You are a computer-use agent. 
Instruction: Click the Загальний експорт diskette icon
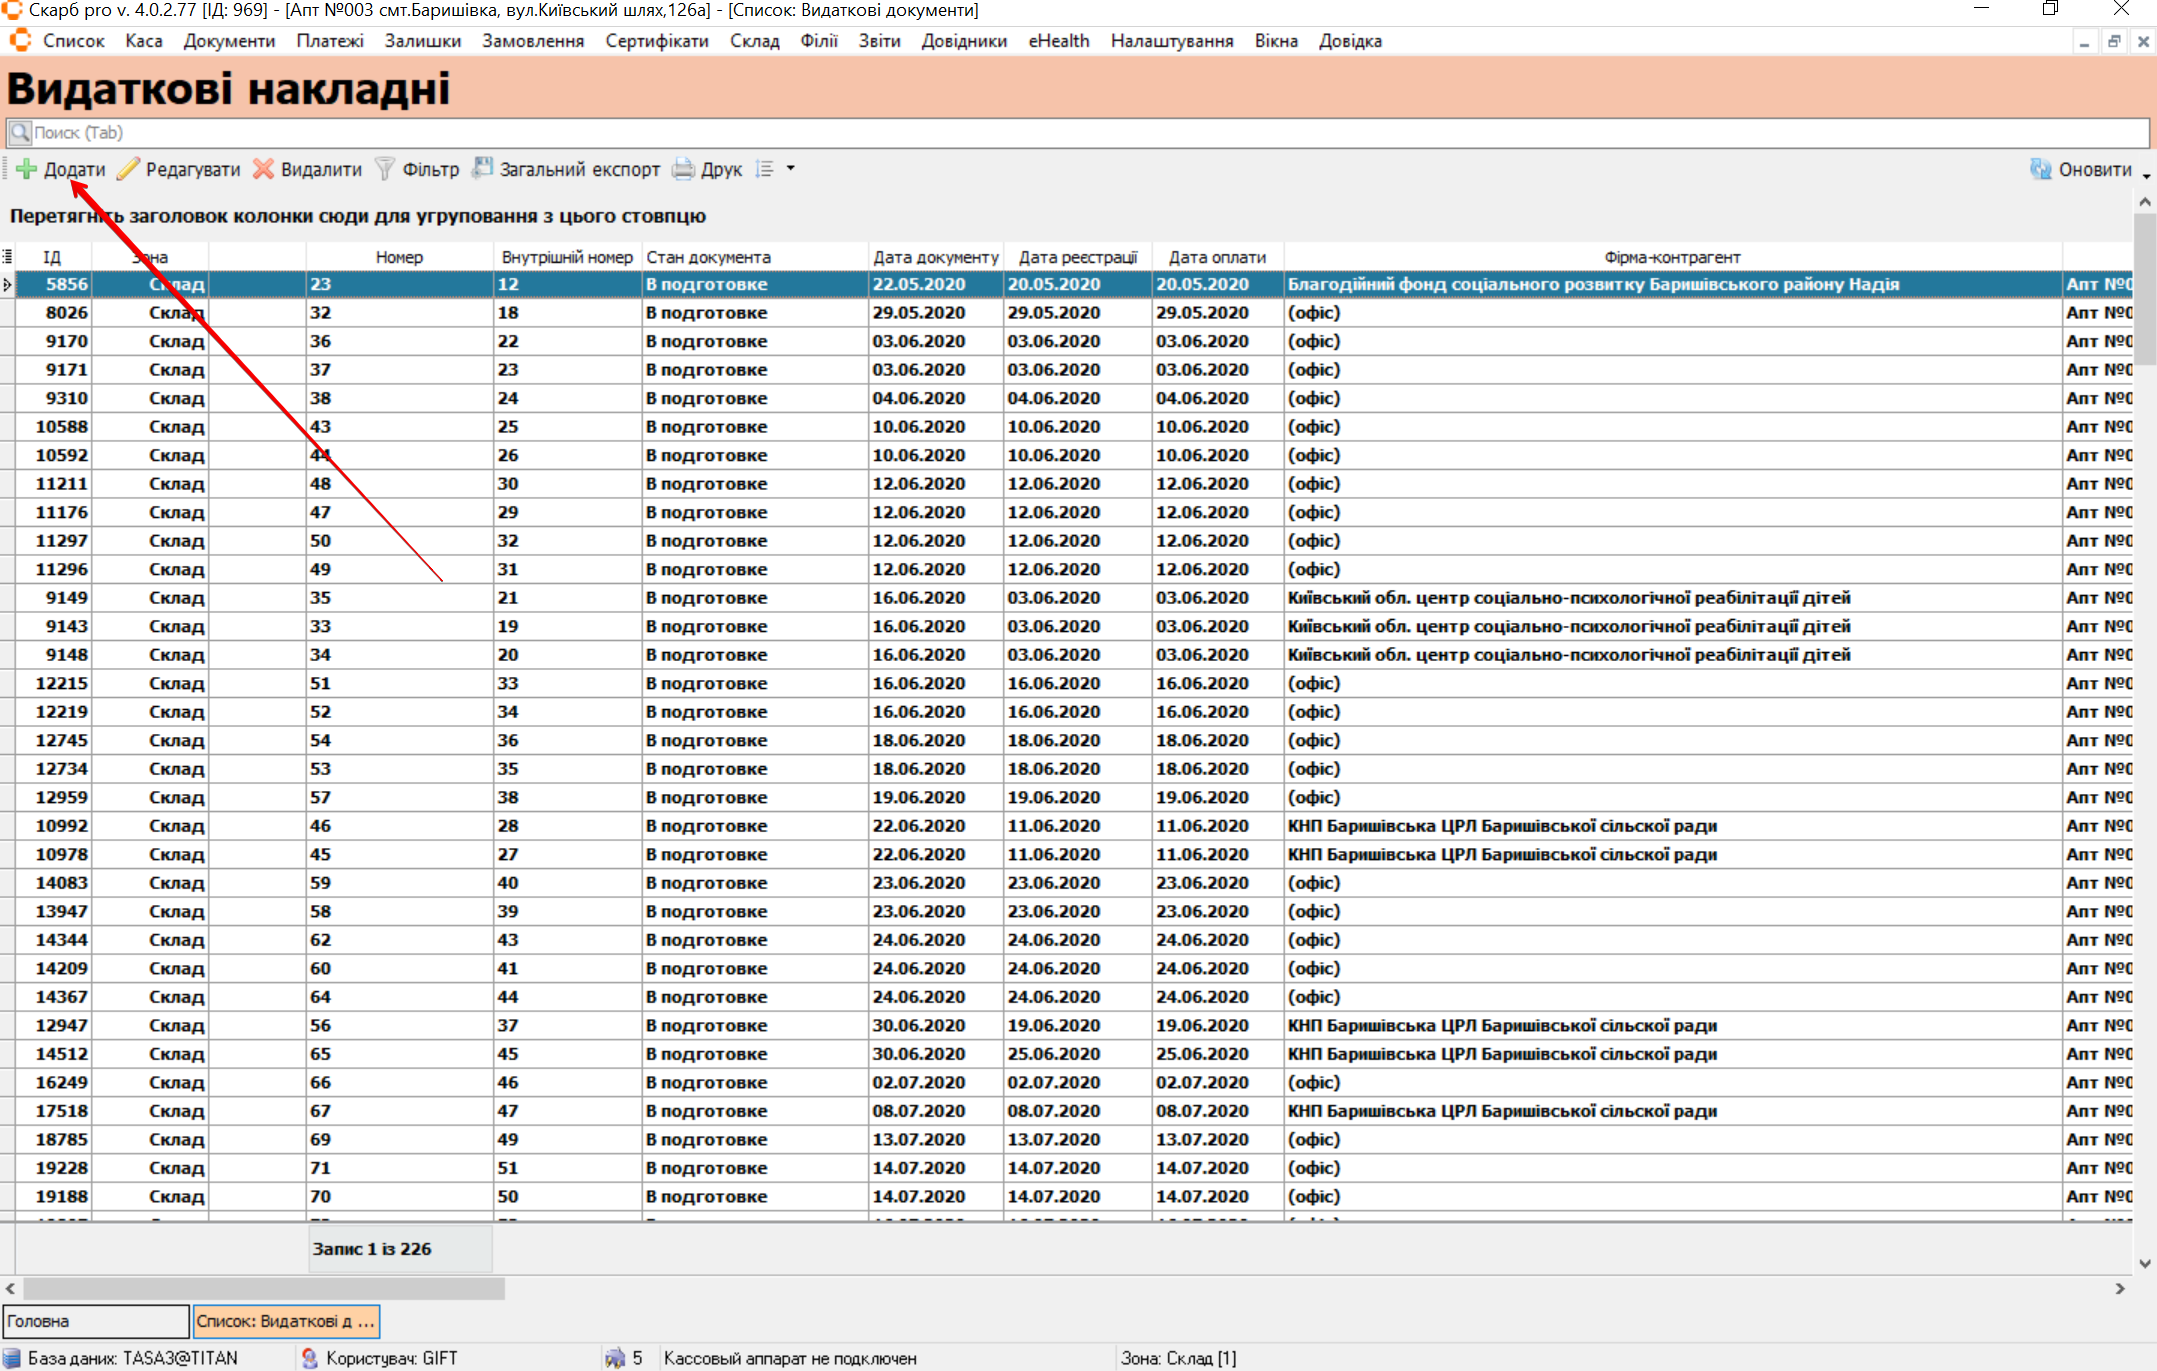[483, 168]
